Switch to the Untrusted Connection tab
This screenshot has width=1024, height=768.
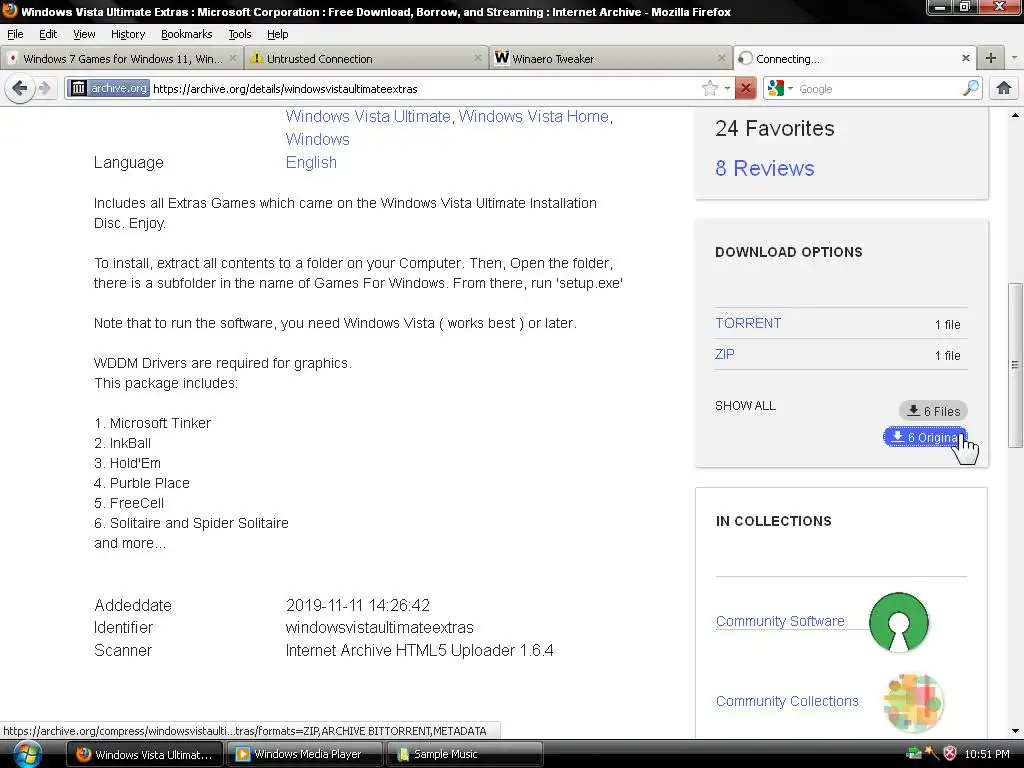click(x=366, y=58)
